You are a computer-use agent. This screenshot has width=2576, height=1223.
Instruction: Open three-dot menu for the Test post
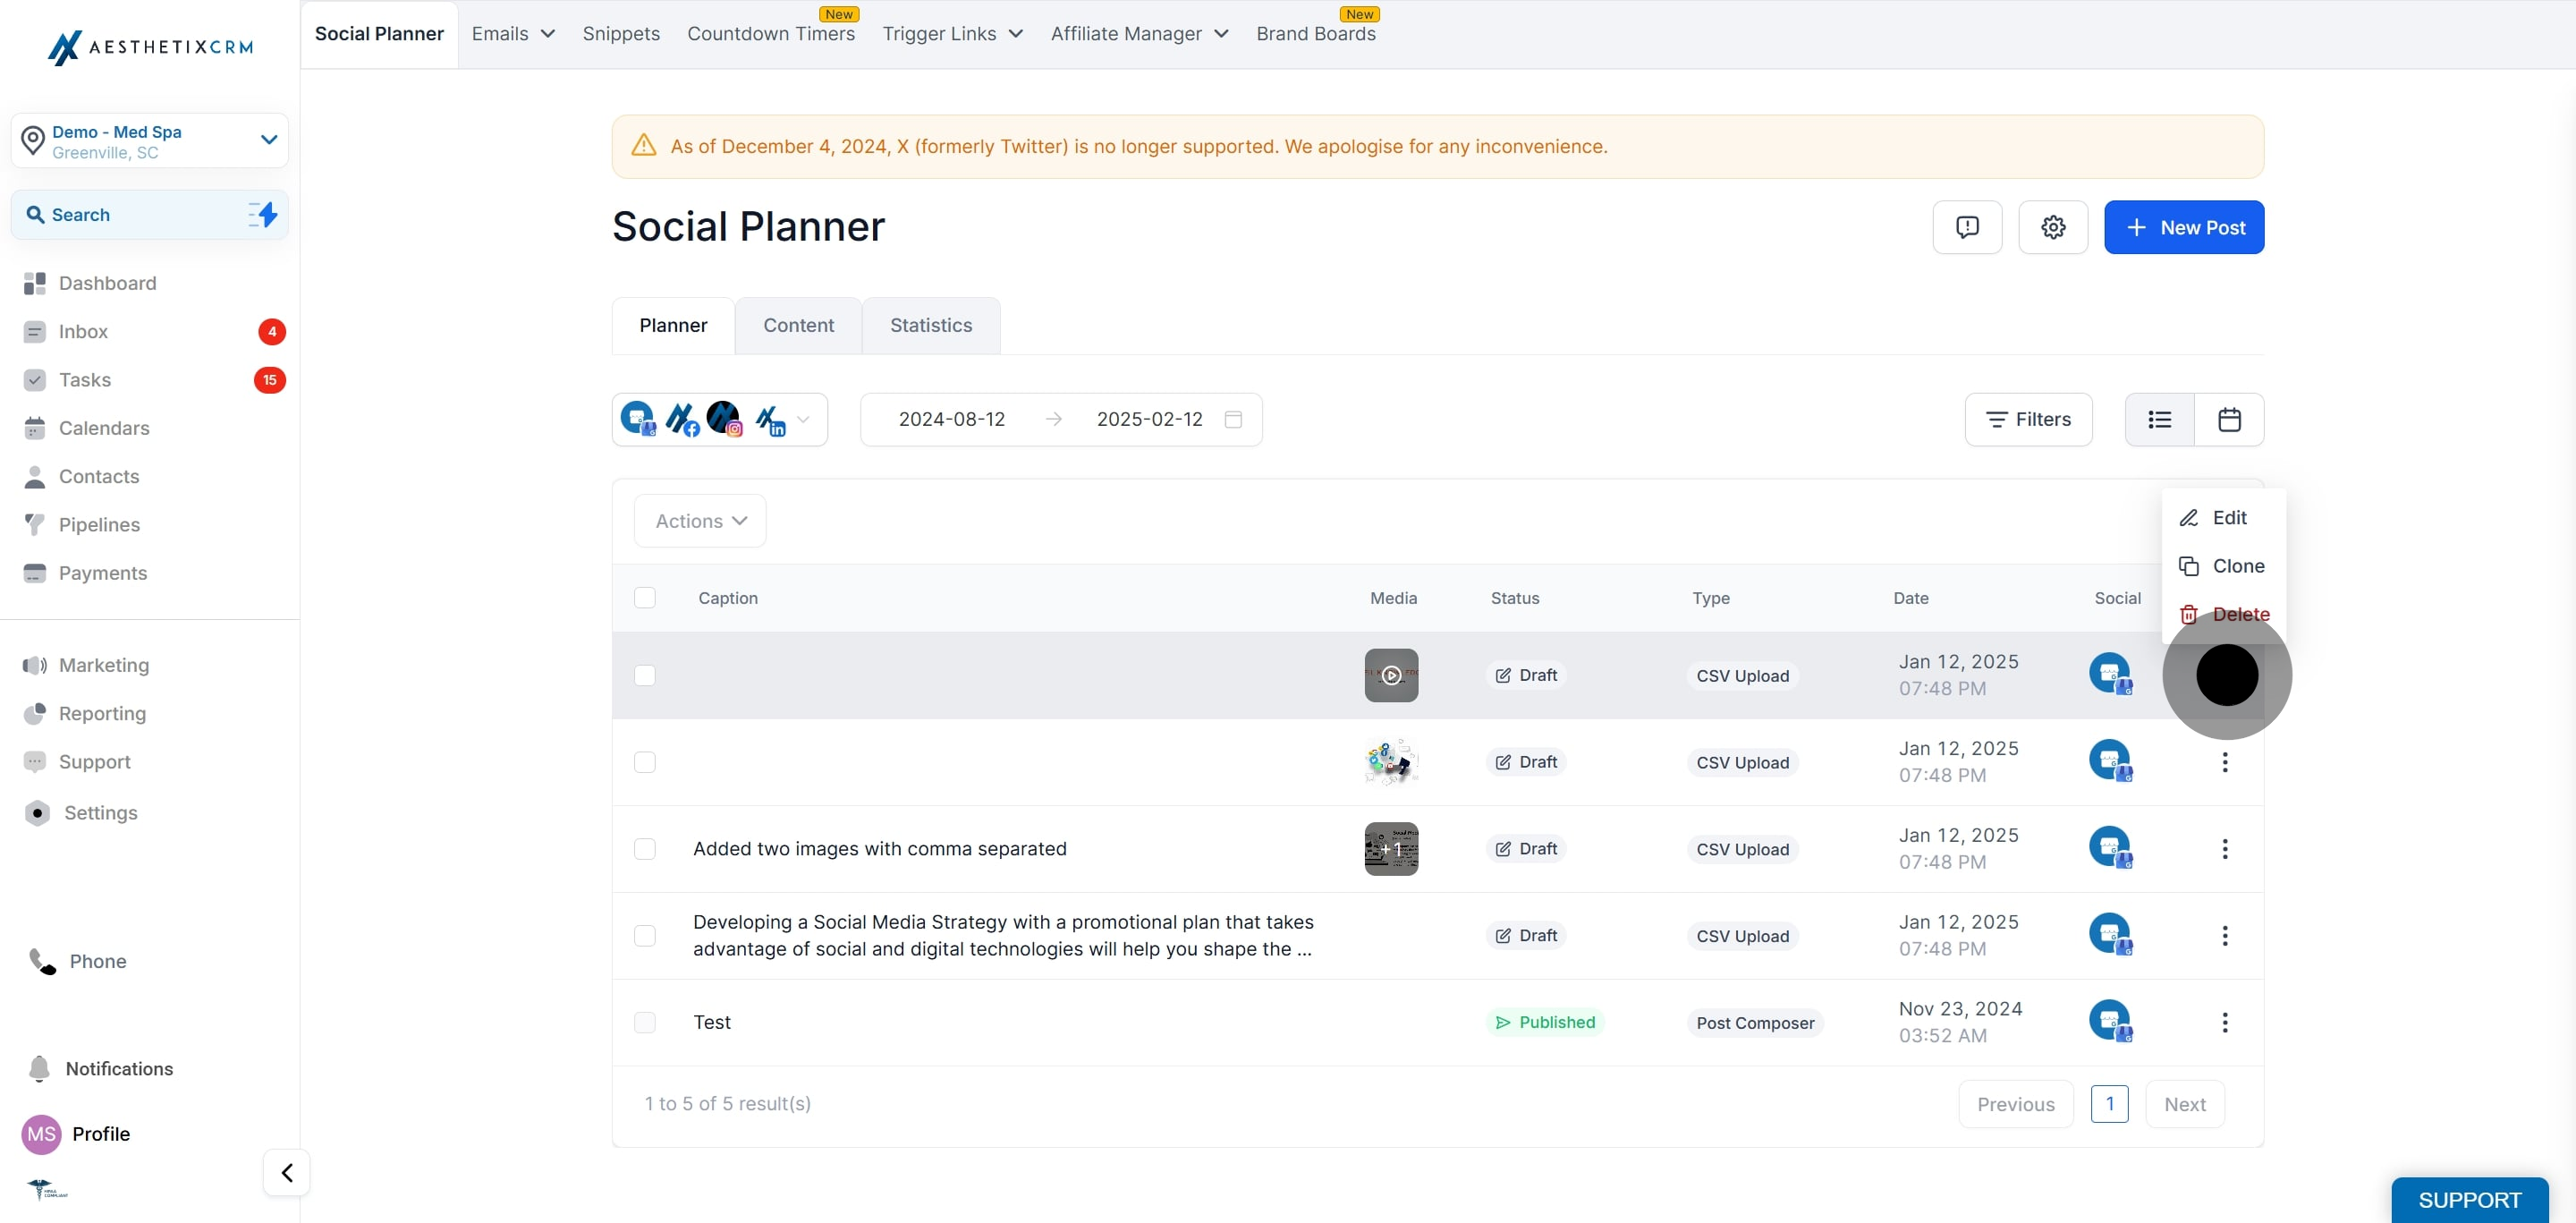[x=2224, y=1022]
